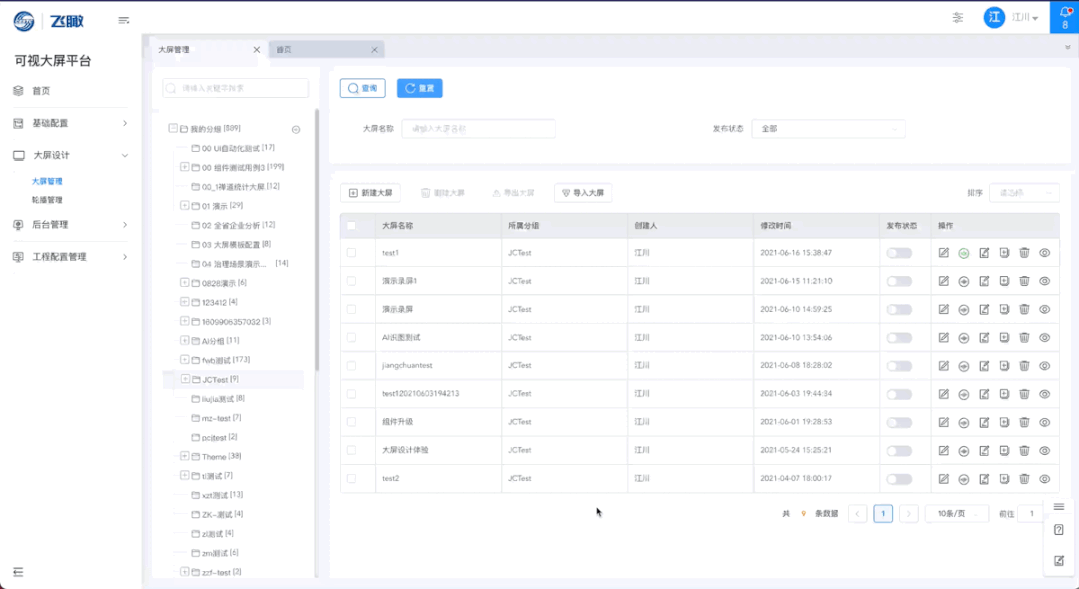Preview AI运图测试 using its eye icon
The image size is (1079, 589).
coord(1044,338)
